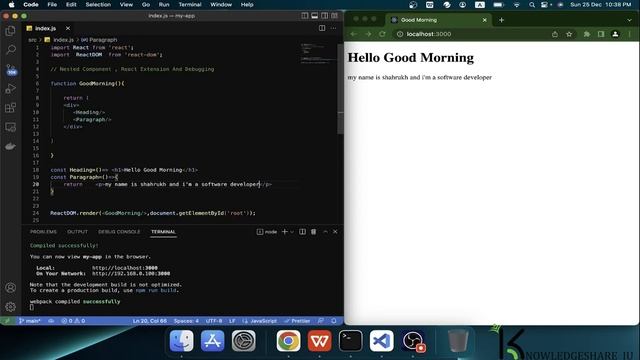Open the Search view in VS Code sidebar
Viewport: 640px width, 360px height.
11,50
